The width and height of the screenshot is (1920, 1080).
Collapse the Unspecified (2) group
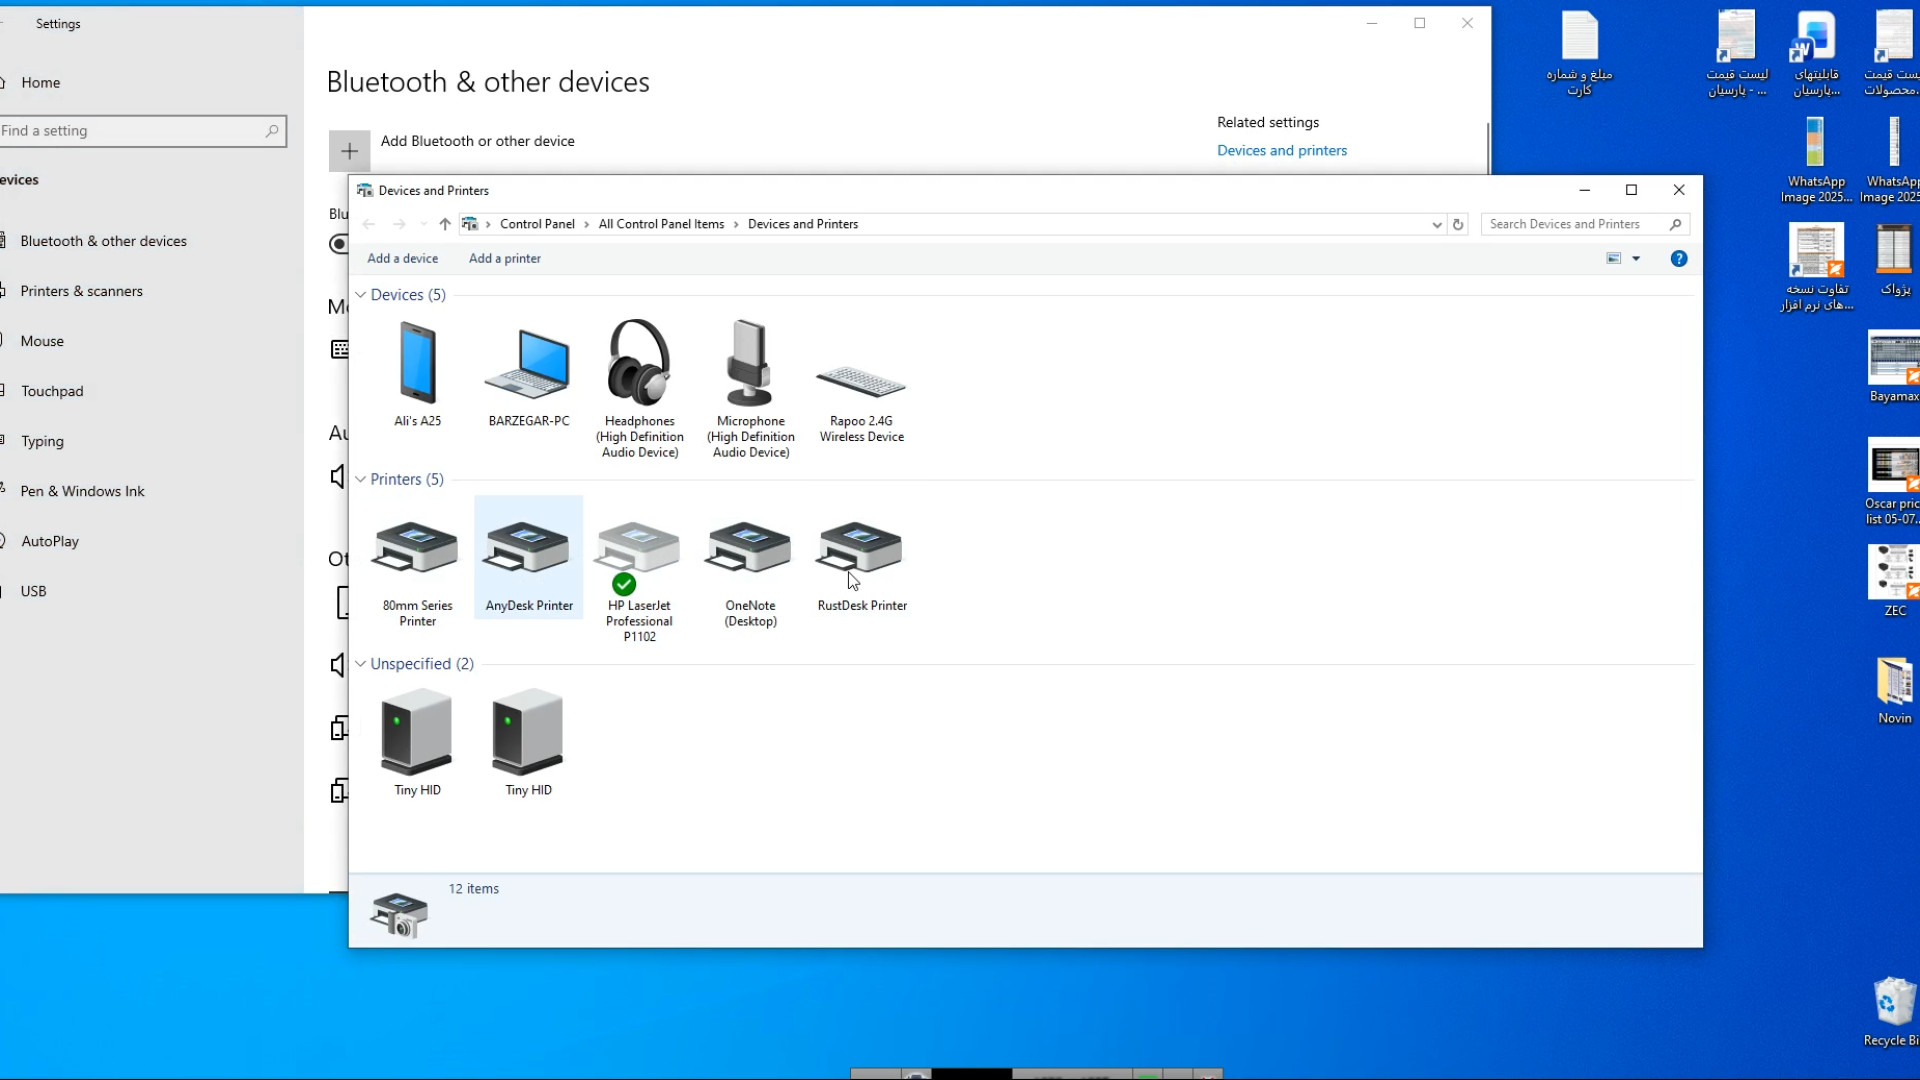(x=361, y=664)
